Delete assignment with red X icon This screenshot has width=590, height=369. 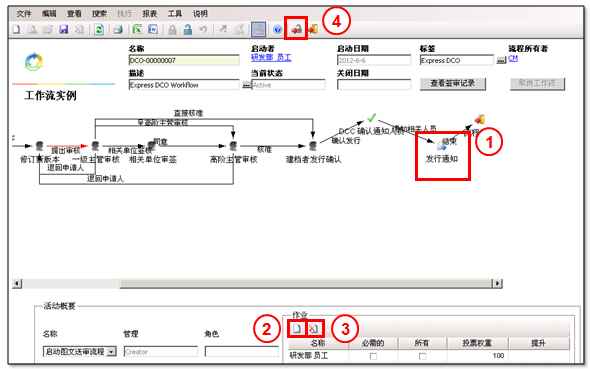click(x=313, y=329)
